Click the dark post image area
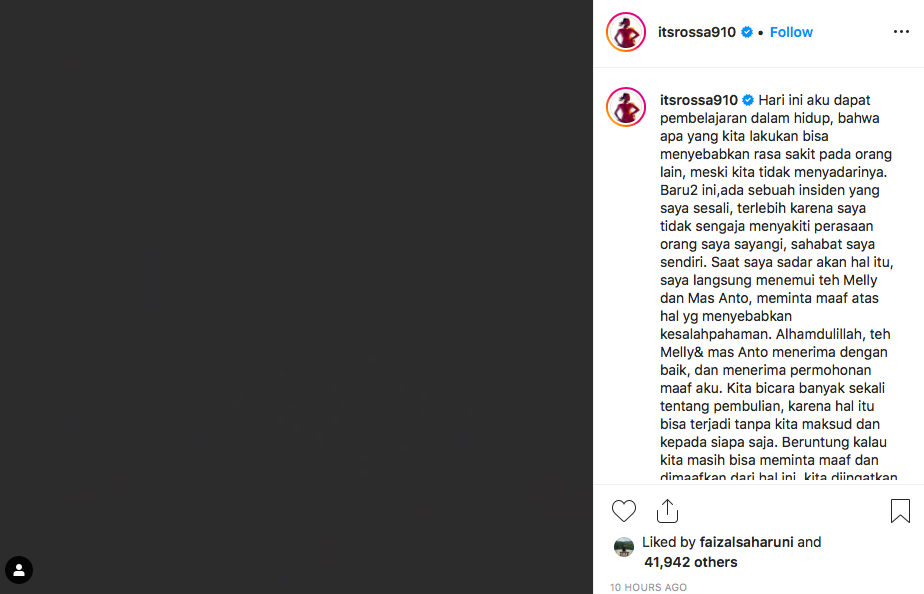 coord(296,297)
